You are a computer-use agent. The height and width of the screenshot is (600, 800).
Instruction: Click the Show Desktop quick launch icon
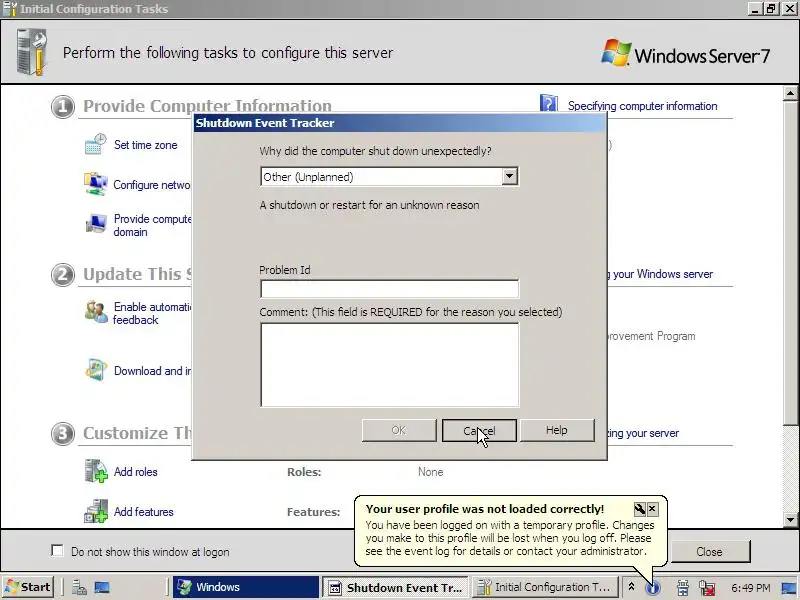pyautogui.click(x=102, y=587)
